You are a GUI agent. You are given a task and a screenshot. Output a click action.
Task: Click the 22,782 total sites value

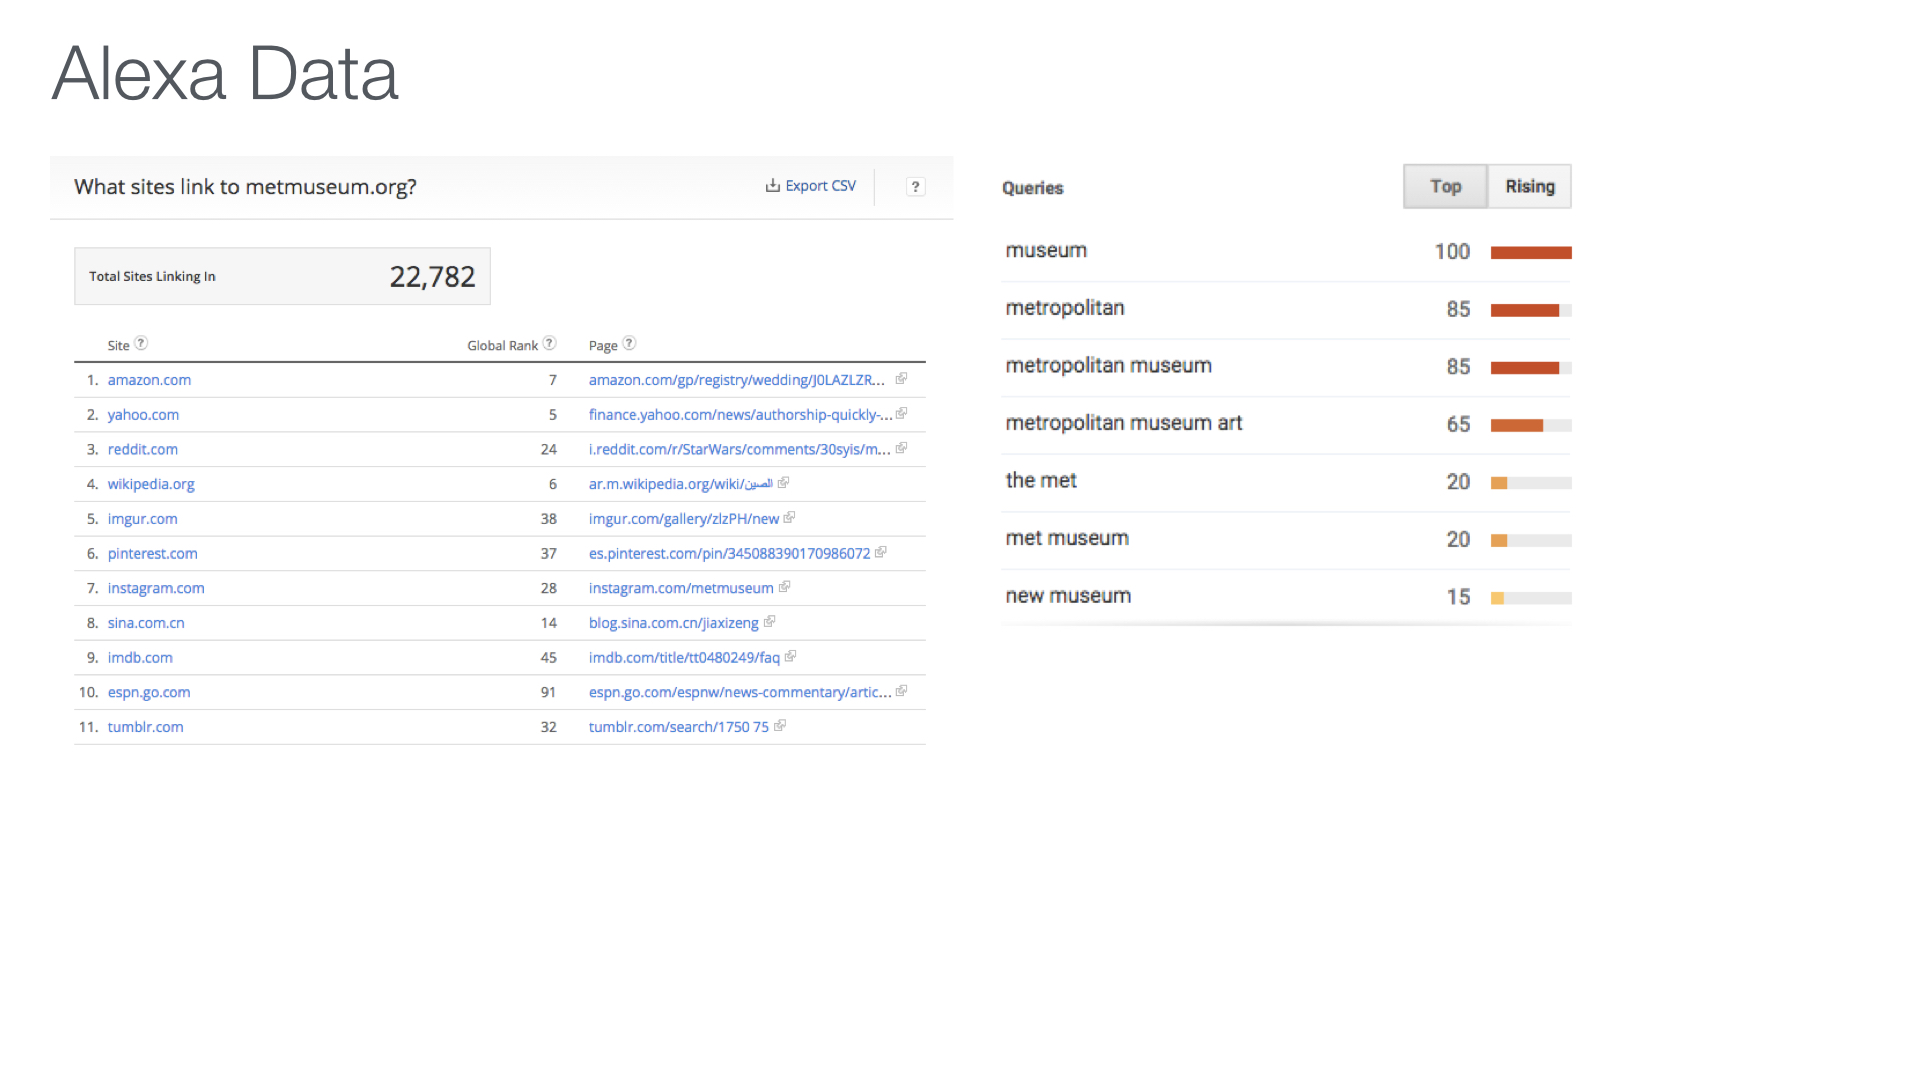click(x=432, y=277)
